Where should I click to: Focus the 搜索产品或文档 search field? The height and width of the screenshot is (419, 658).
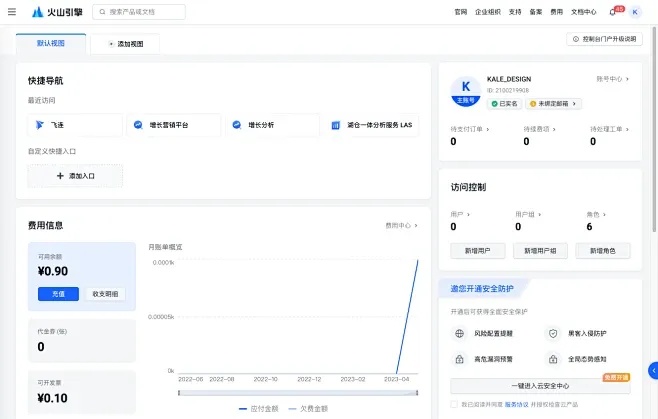139,12
